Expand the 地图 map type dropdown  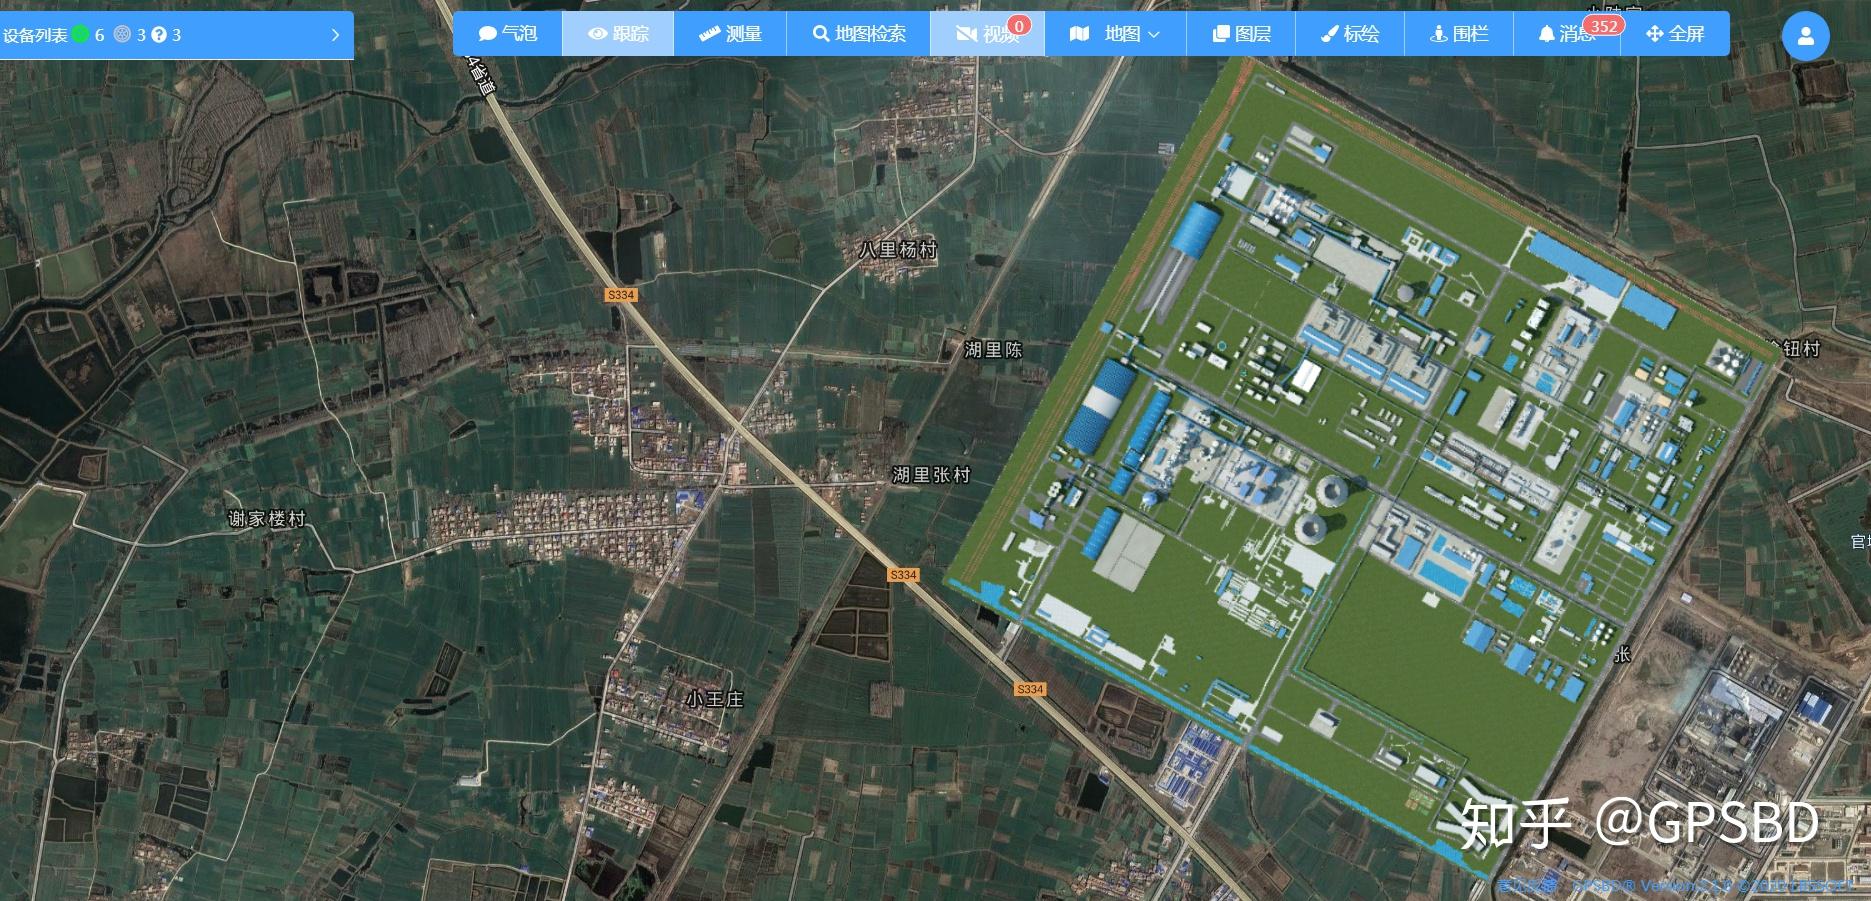[x=1115, y=34]
